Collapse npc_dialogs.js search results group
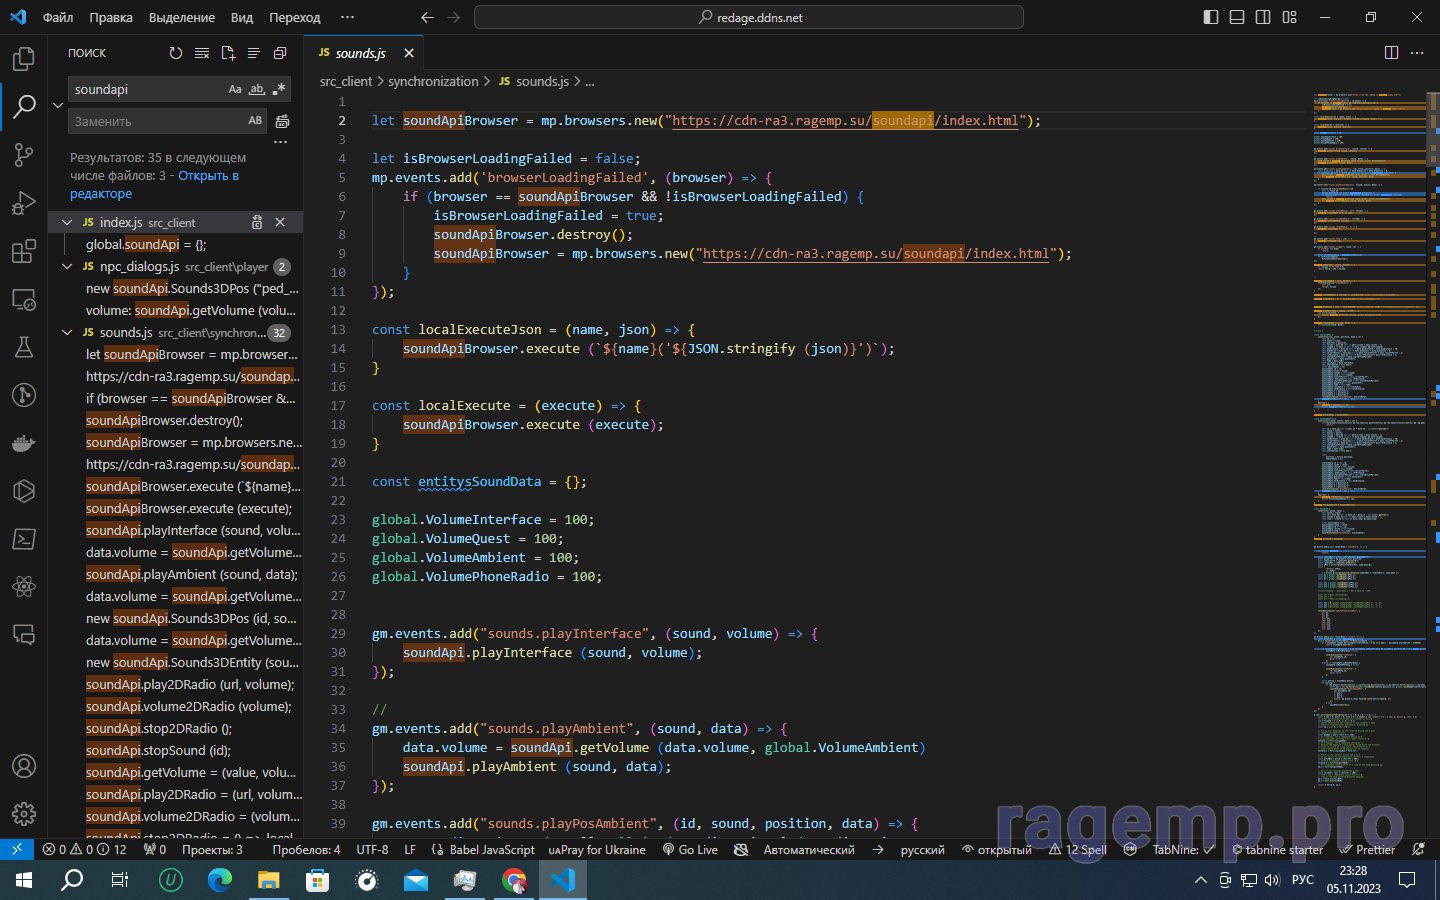The width and height of the screenshot is (1440, 900). [67, 267]
